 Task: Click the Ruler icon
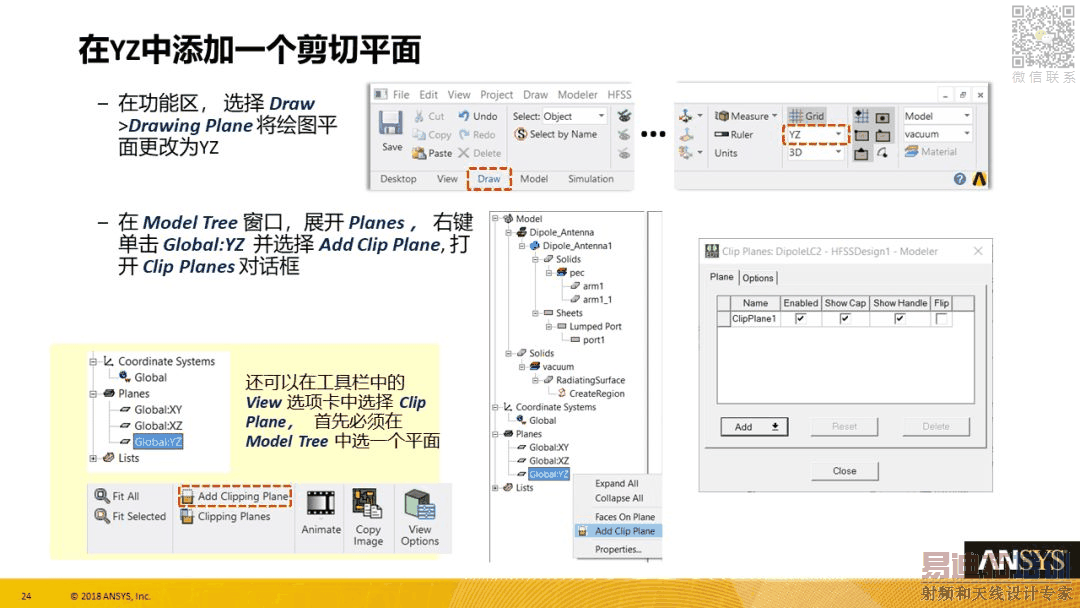(x=721, y=134)
